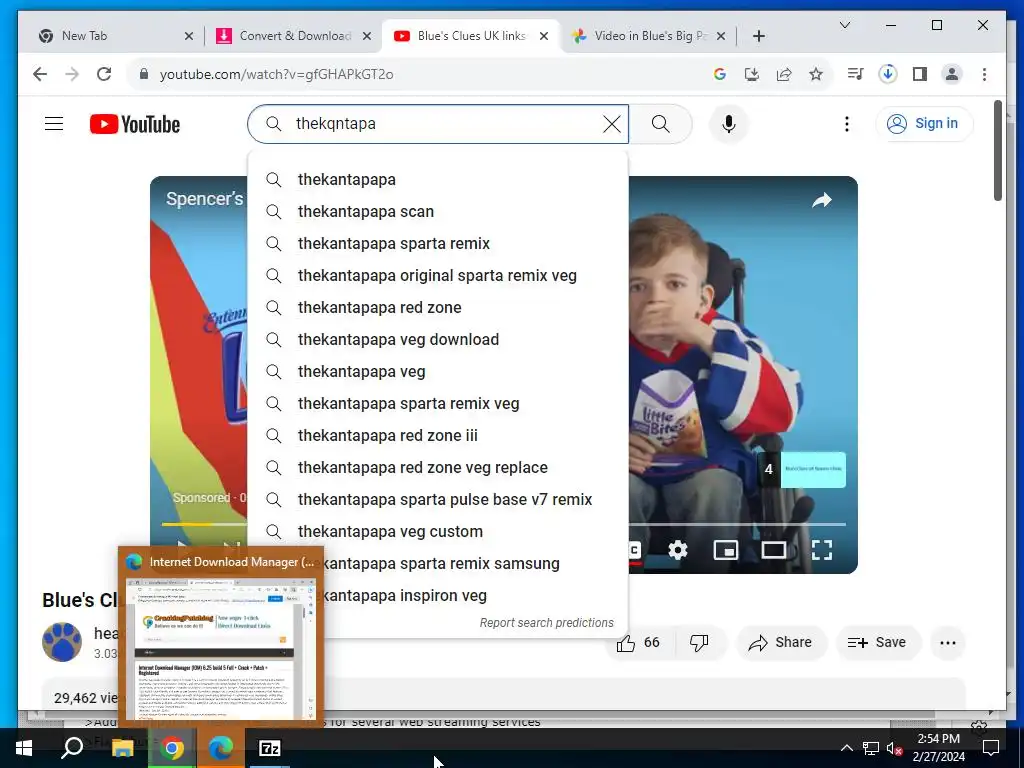Open YouTube settings three-dot menu
The image size is (1024, 768).
[846, 124]
